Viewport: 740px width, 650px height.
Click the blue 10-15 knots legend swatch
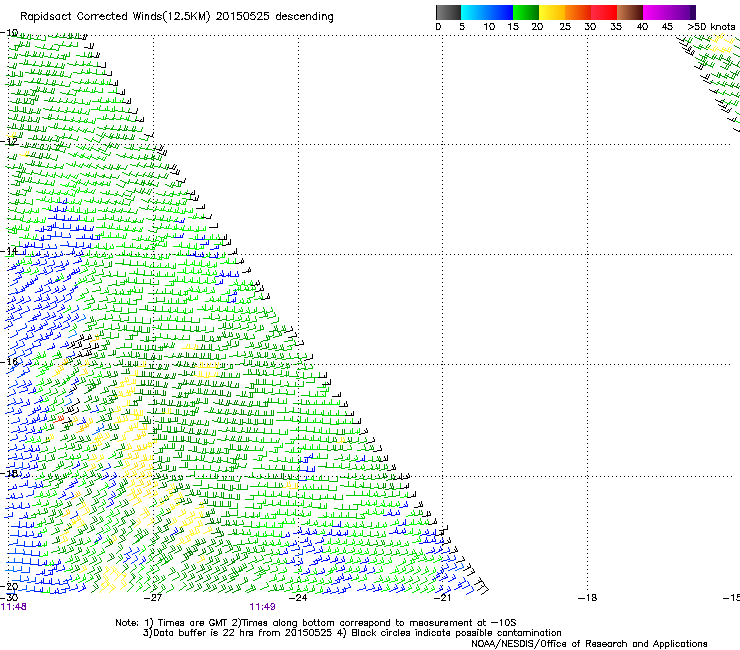[x=499, y=12]
